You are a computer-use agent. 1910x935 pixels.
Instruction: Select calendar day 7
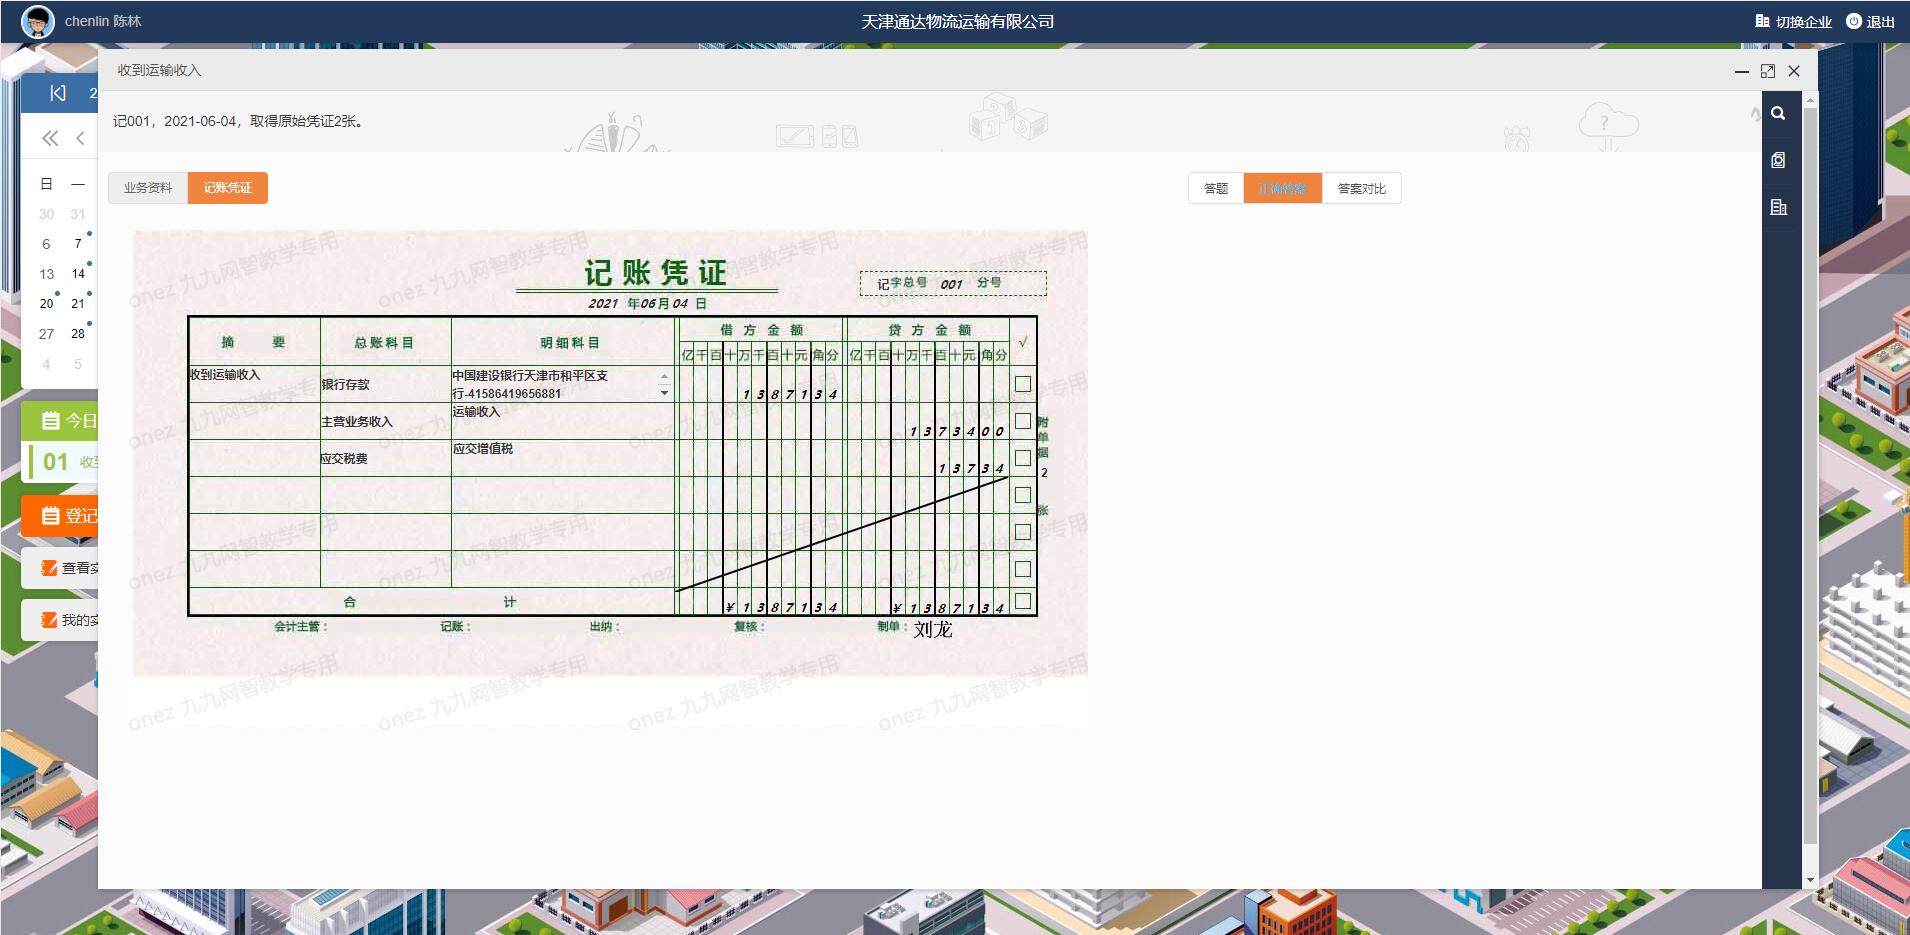[78, 244]
